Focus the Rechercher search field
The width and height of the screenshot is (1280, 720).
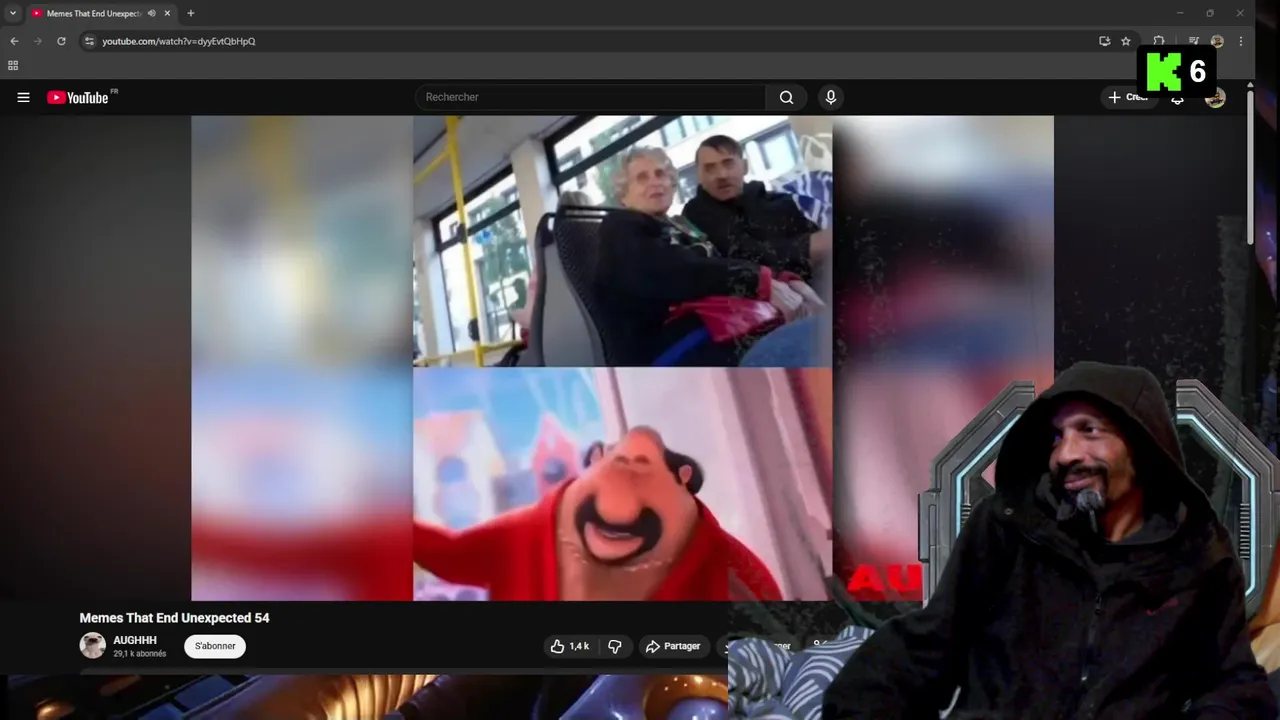click(x=590, y=97)
